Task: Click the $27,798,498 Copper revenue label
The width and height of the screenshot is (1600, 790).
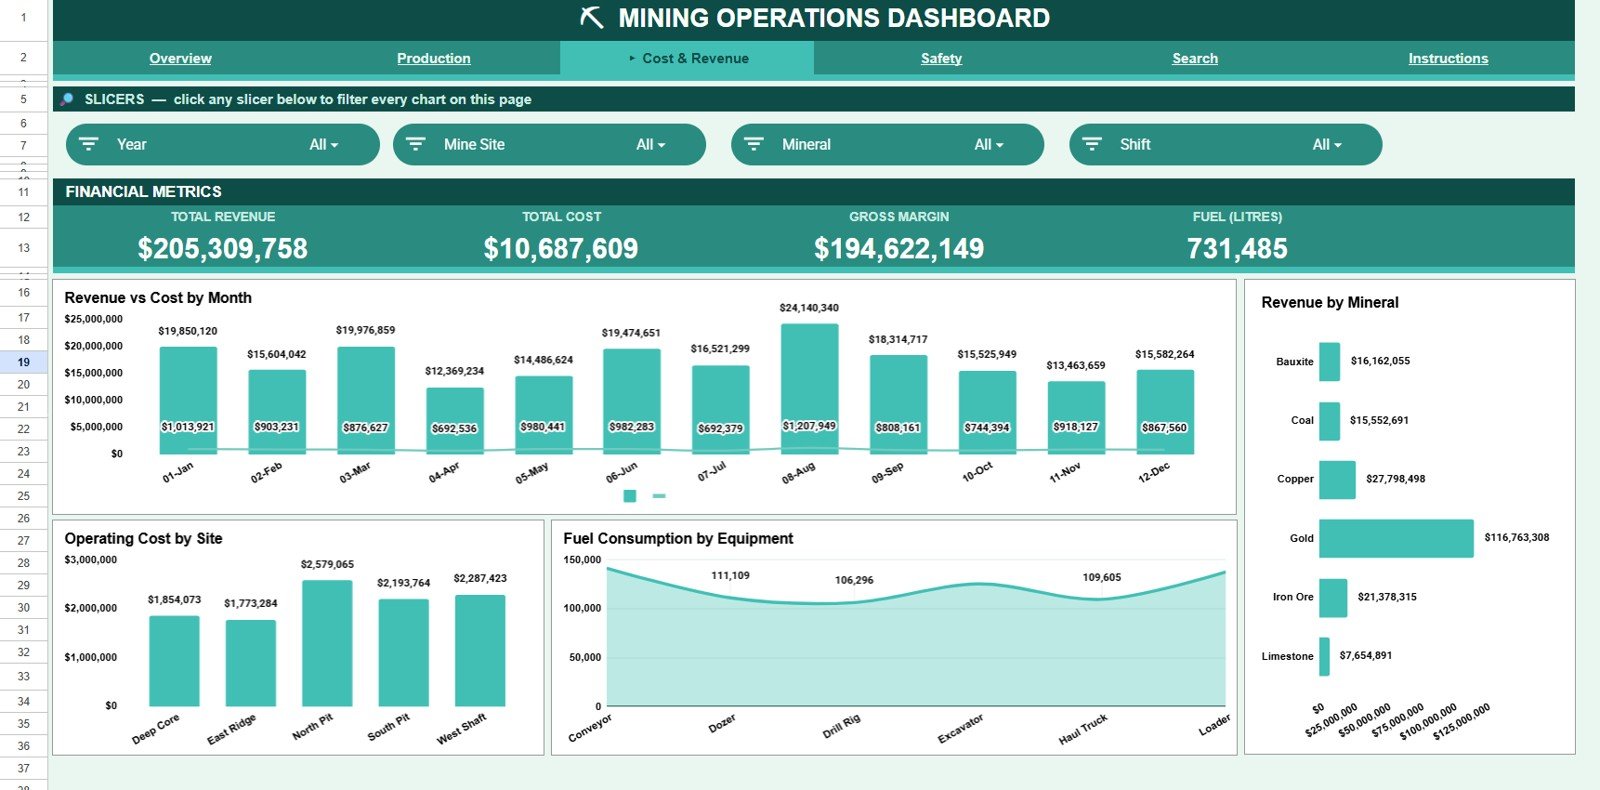Action: click(x=1396, y=479)
